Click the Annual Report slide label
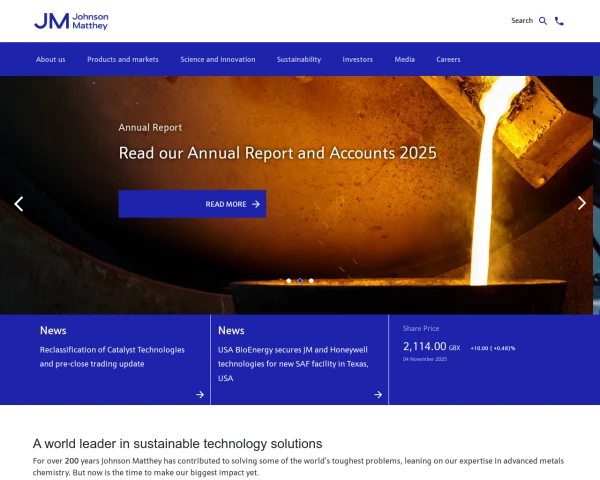 coord(150,127)
